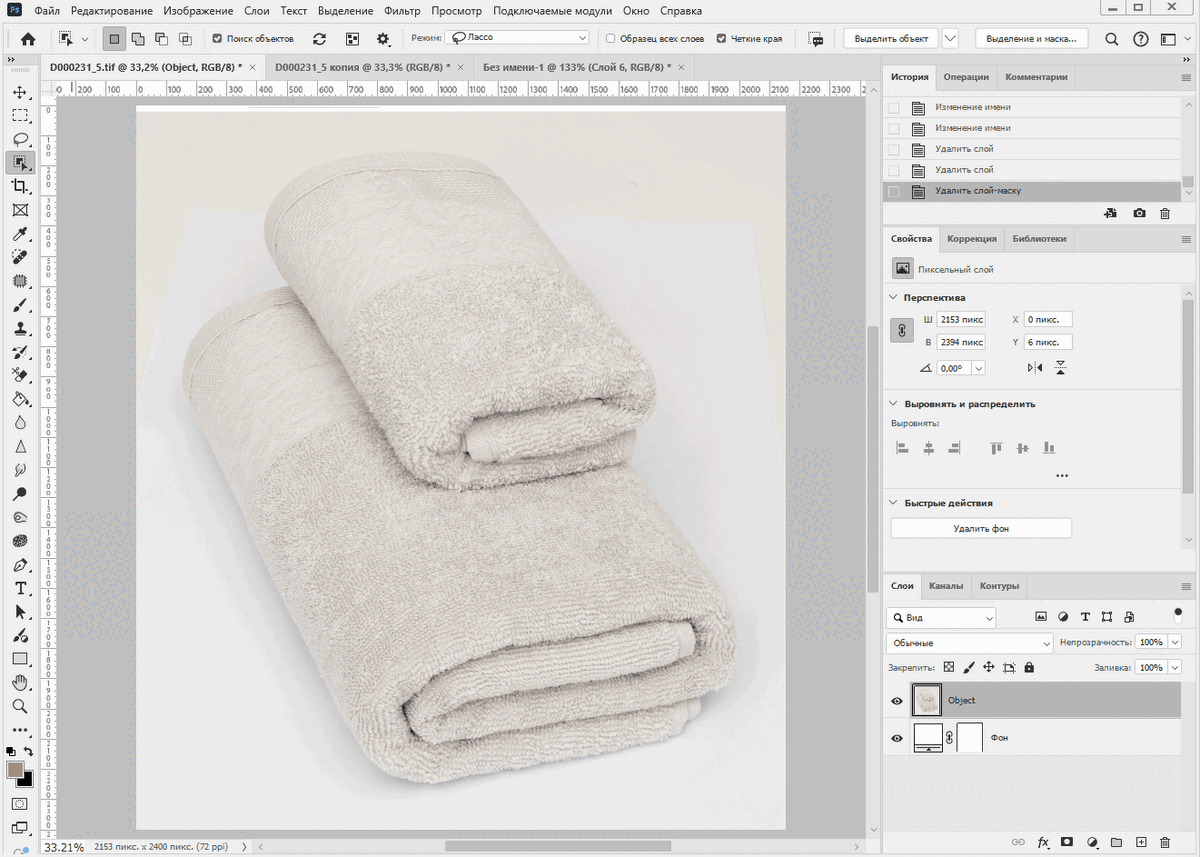Viewport: 1200px width, 857px height.
Task: Choose the Horizontal Type tool
Action: coord(19,588)
